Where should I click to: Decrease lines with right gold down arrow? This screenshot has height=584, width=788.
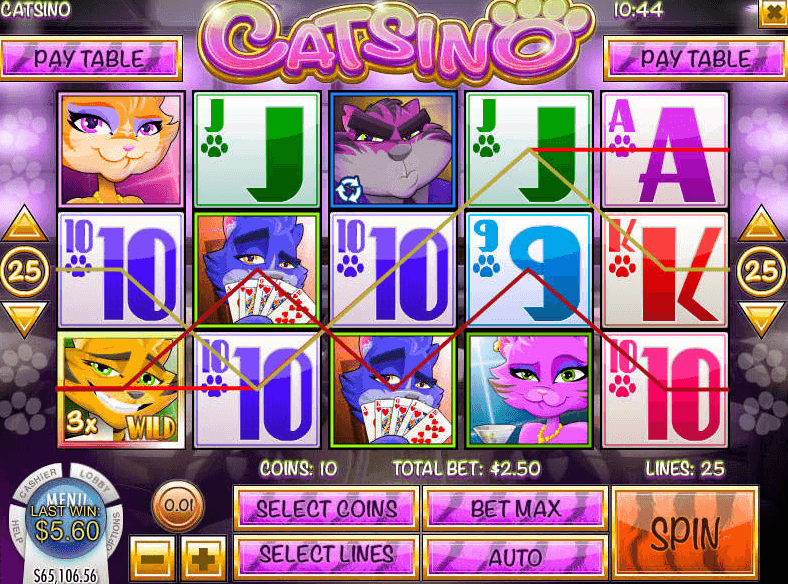point(762,319)
